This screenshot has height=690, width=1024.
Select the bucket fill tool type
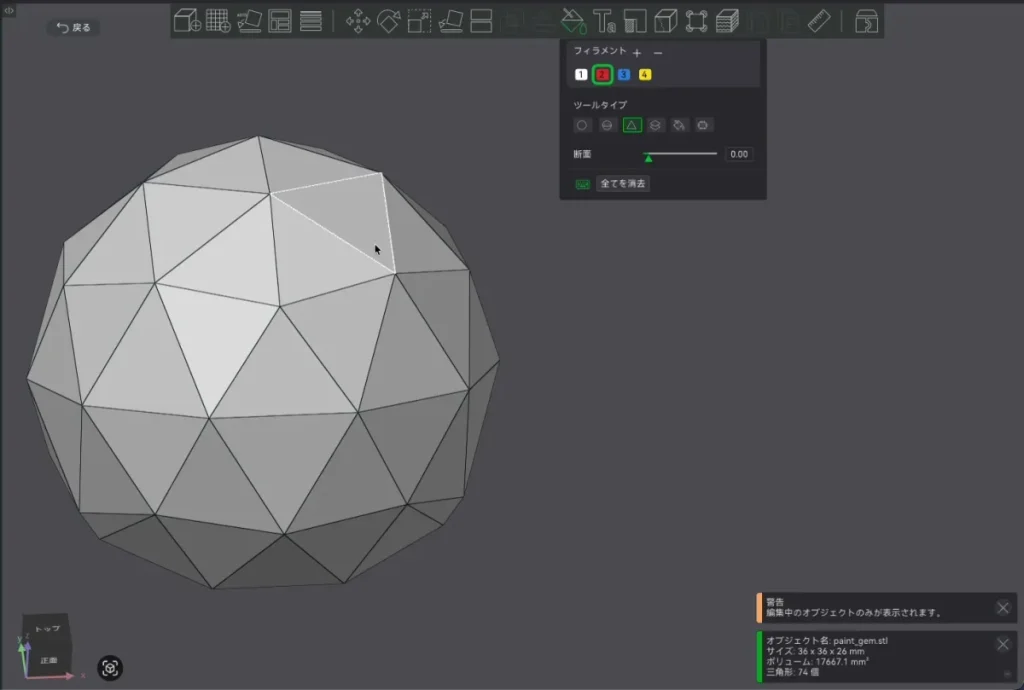(679, 125)
